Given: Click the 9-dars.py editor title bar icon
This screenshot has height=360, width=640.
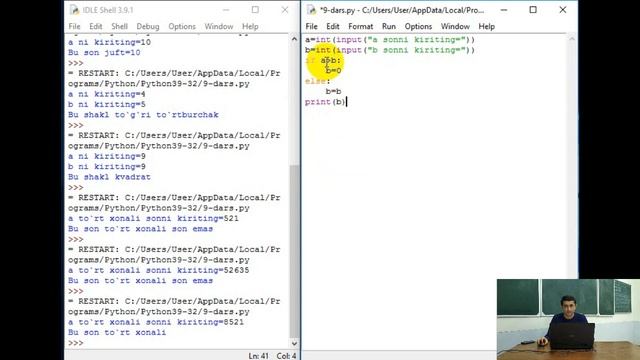Looking at the screenshot, I should (311, 10).
